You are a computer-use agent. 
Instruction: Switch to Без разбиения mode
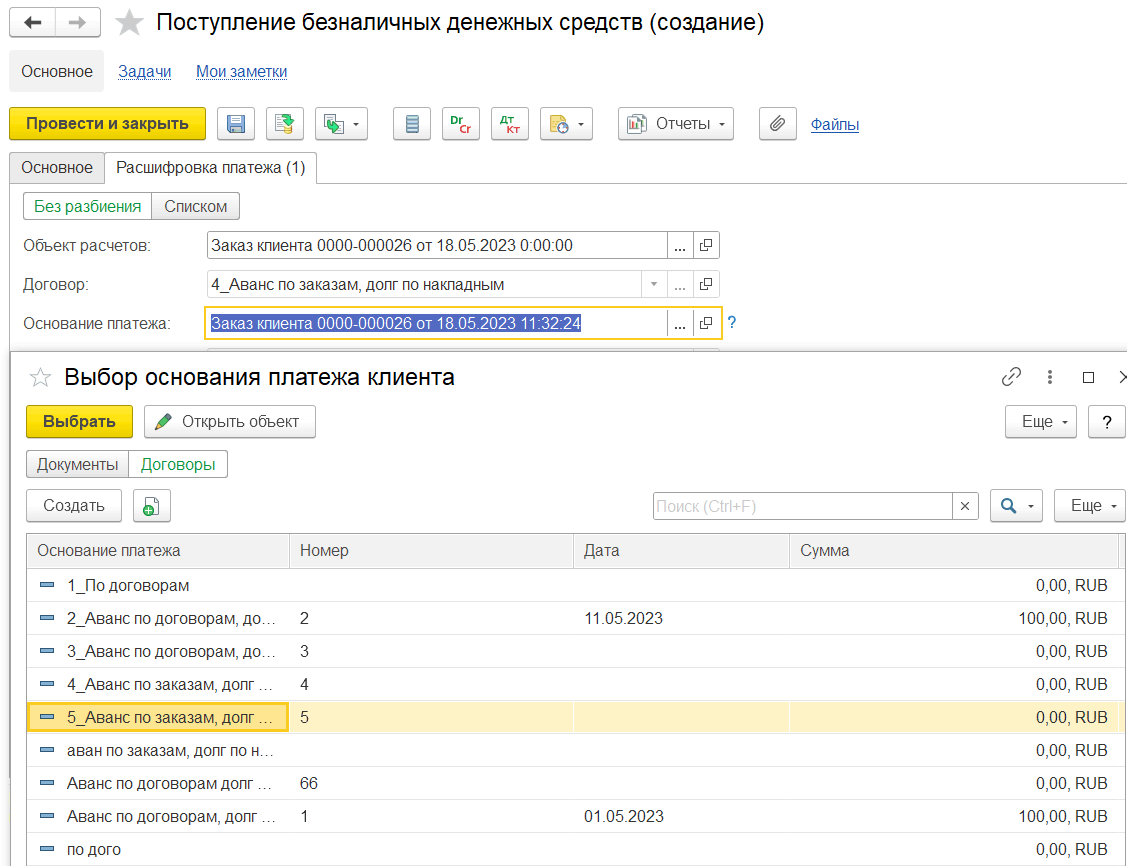[x=87, y=207]
